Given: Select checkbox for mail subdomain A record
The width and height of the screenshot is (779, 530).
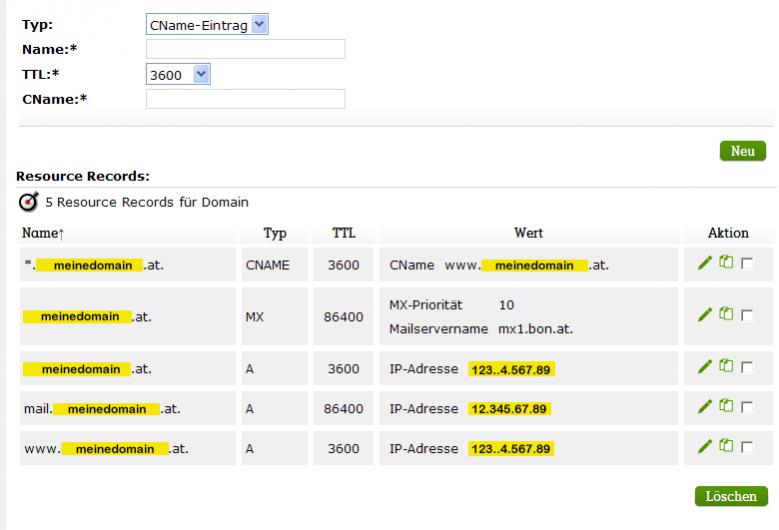Looking at the screenshot, I should 746,407.
